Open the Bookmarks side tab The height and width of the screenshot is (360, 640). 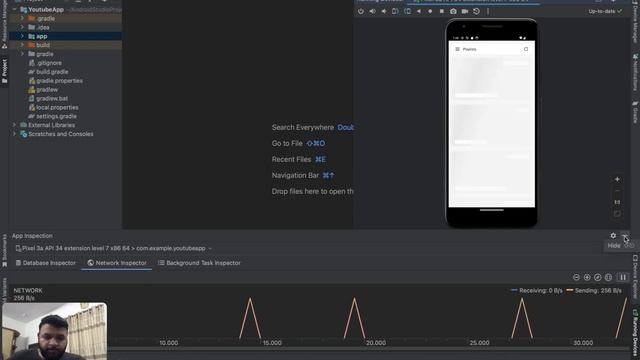(x=4, y=251)
